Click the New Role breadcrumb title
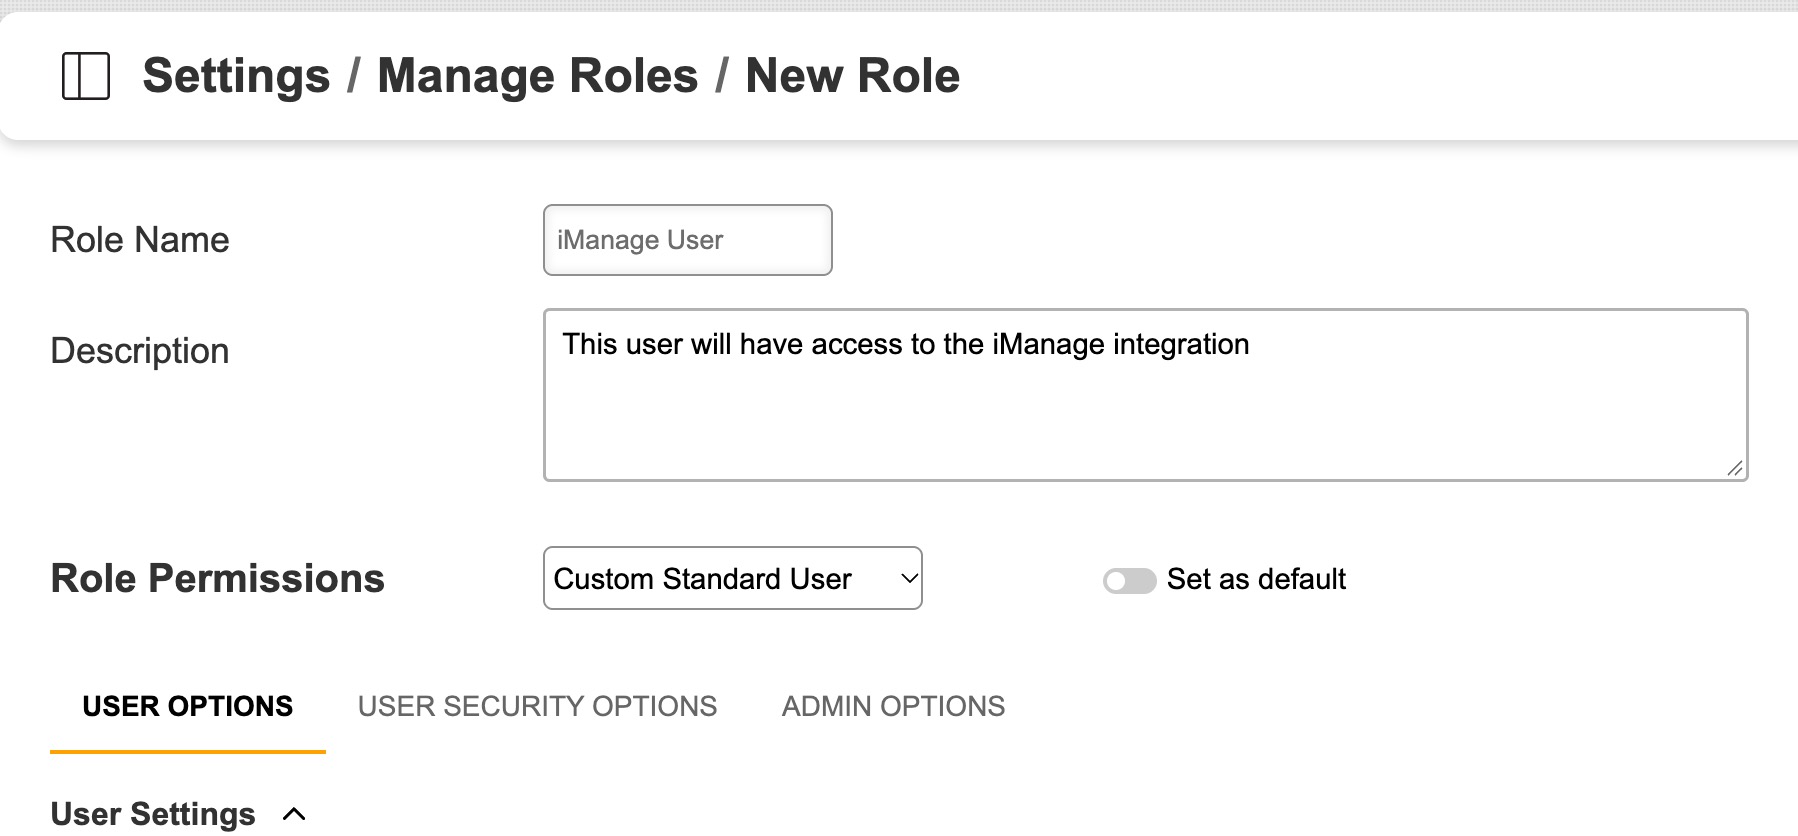Image resolution: width=1798 pixels, height=836 pixels. 852,76
